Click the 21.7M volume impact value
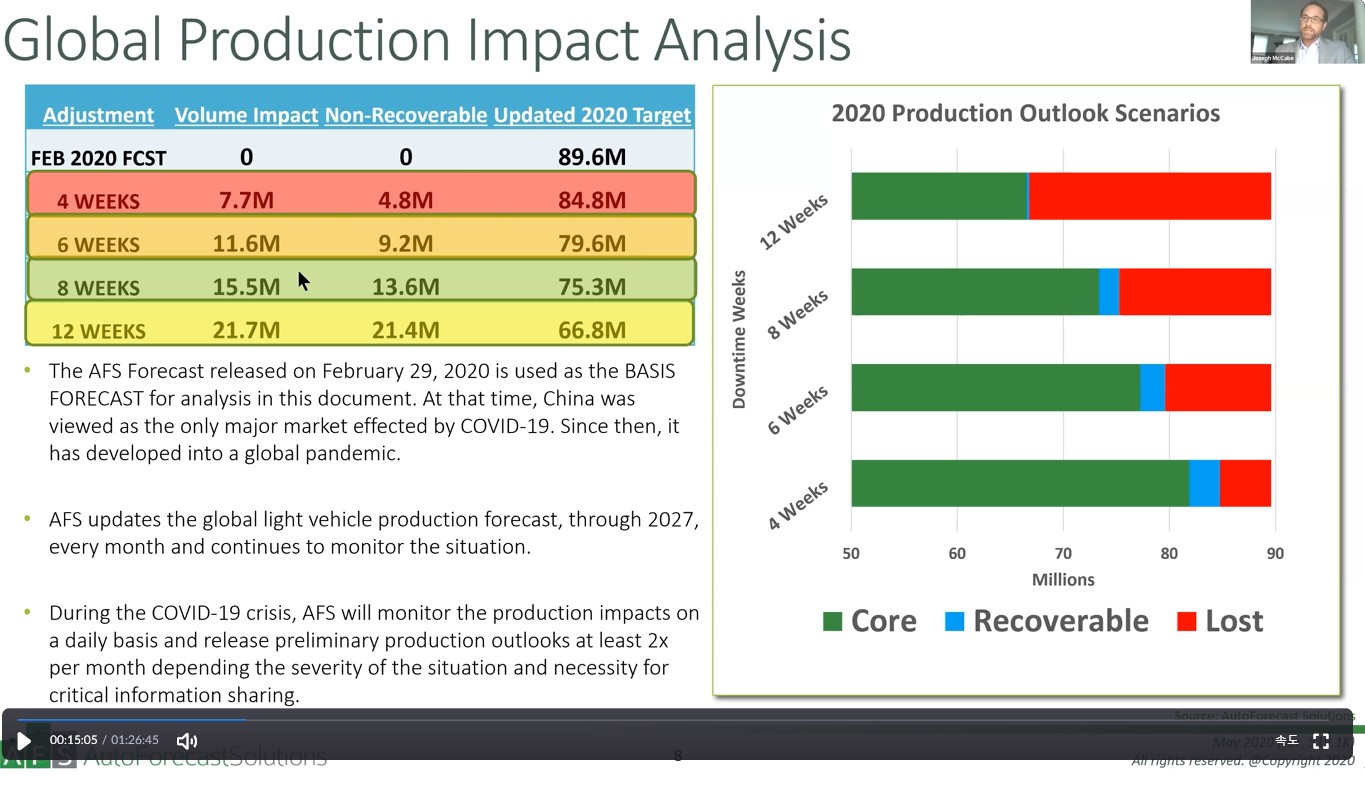This screenshot has height=792, width=1365. 246,330
